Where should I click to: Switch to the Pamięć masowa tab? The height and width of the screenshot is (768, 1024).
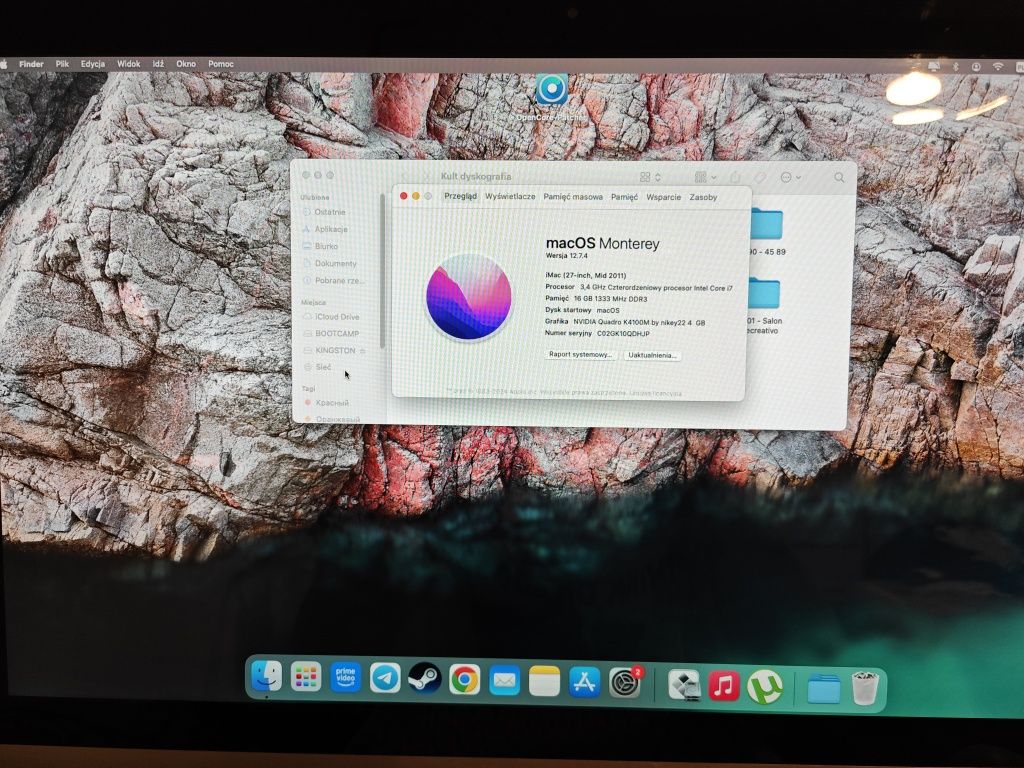pyautogui.click(x=573, y=197)
